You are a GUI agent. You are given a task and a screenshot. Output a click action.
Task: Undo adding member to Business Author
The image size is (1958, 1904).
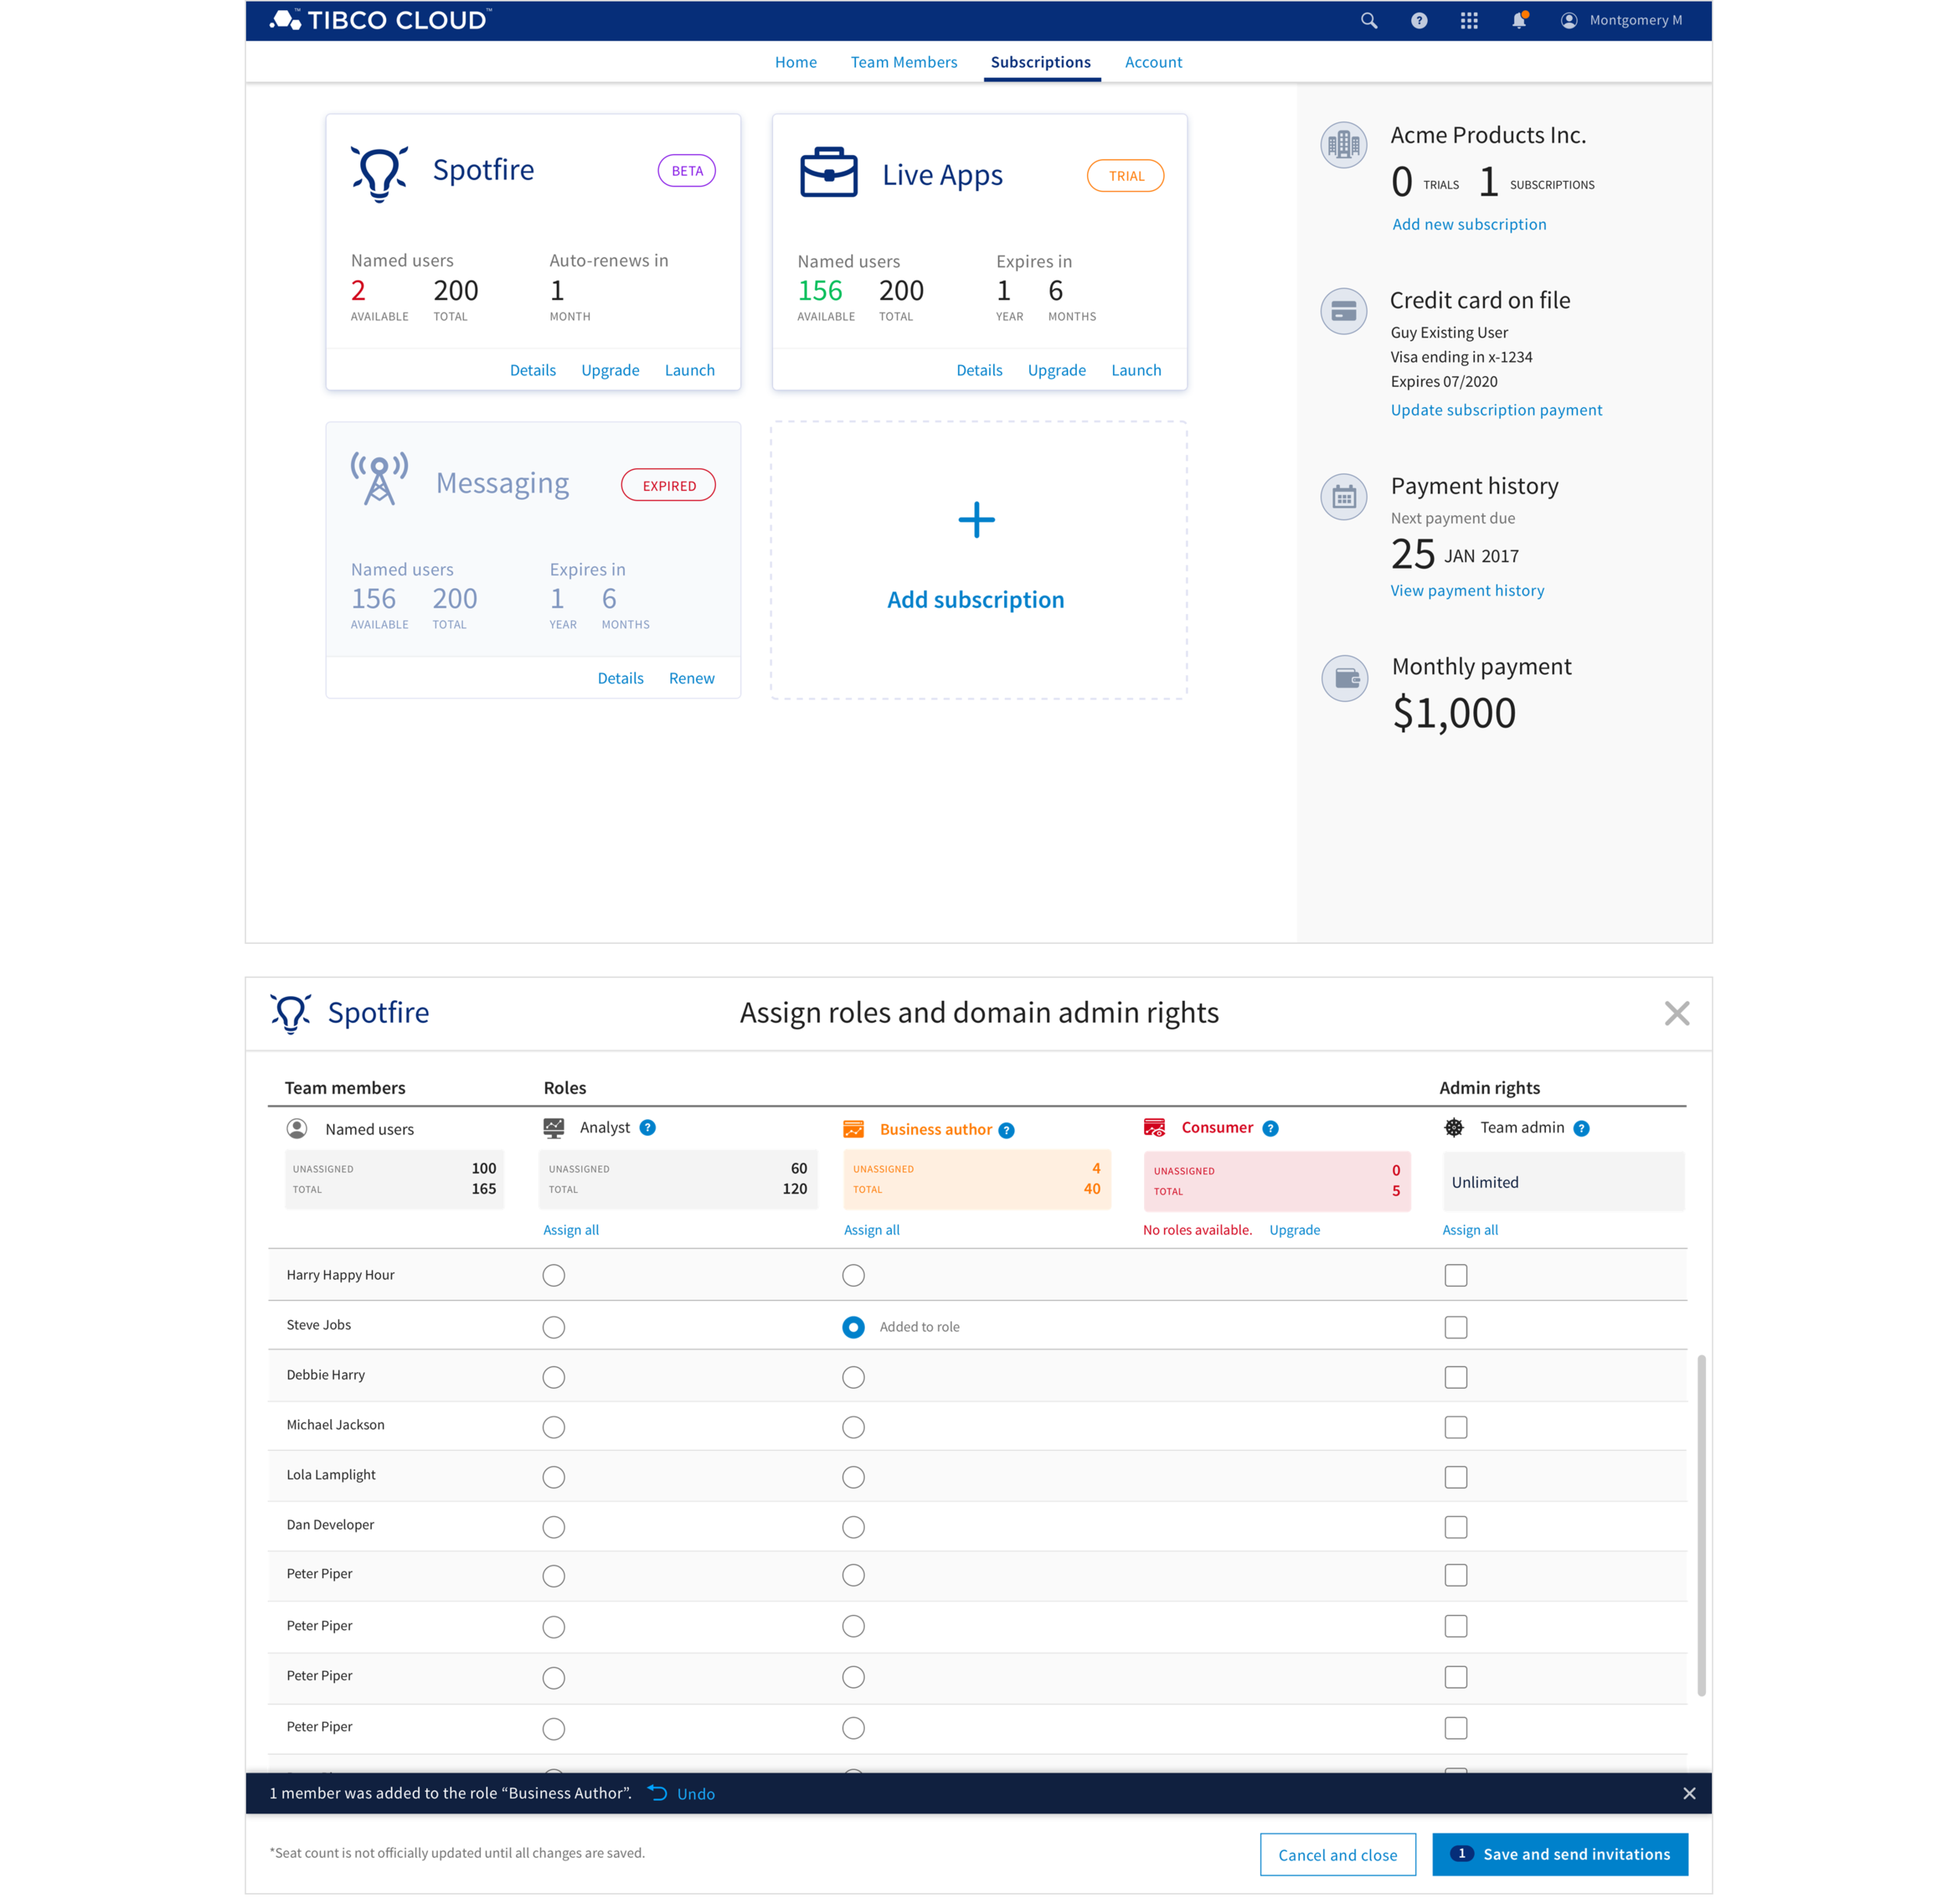(x=681, y=1793)
